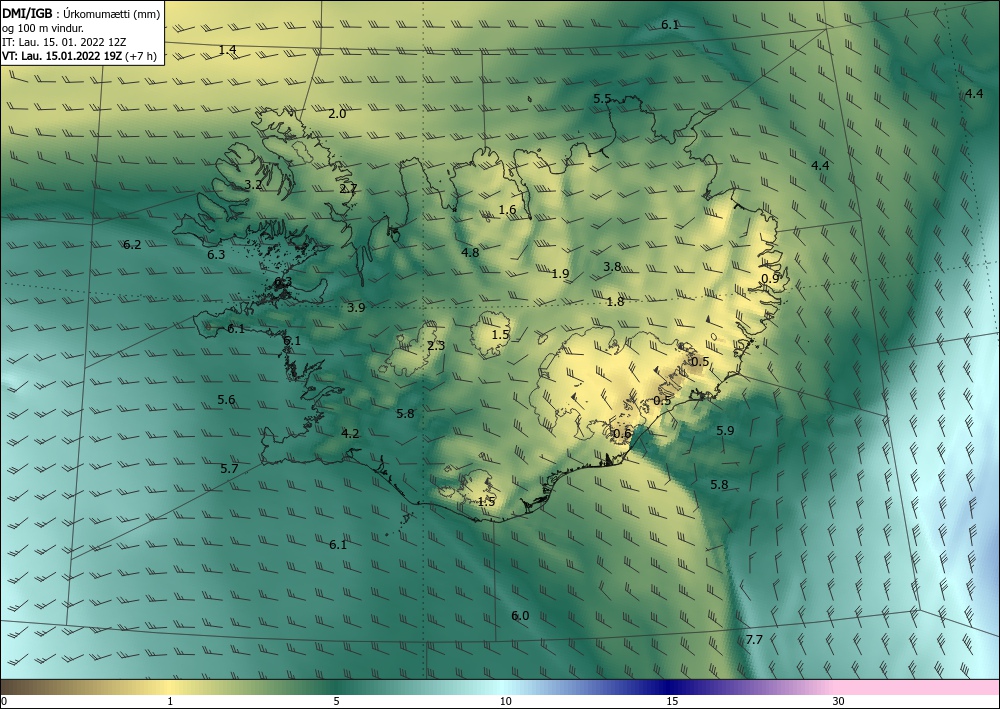
Task: Click the '30' tick label on the colour scale
Action: (x=839, y=701)
